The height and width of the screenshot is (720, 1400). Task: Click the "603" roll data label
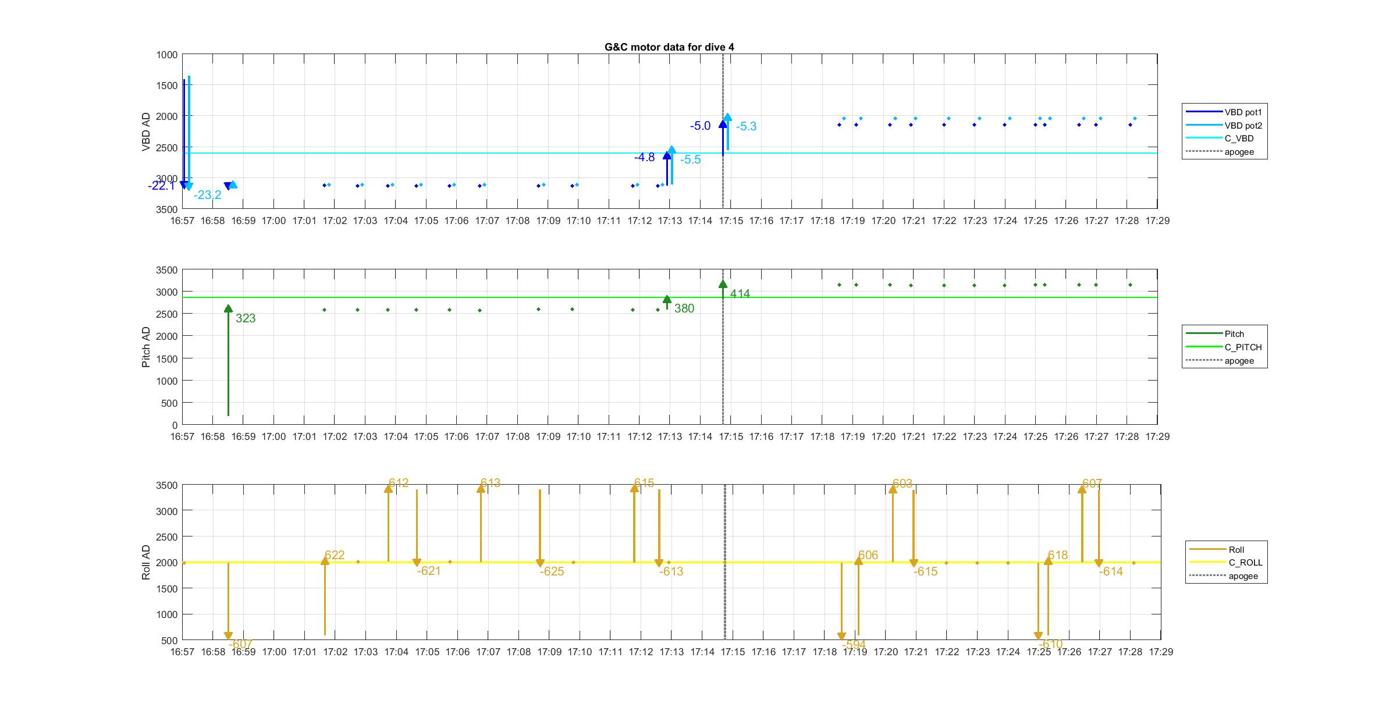903,484
